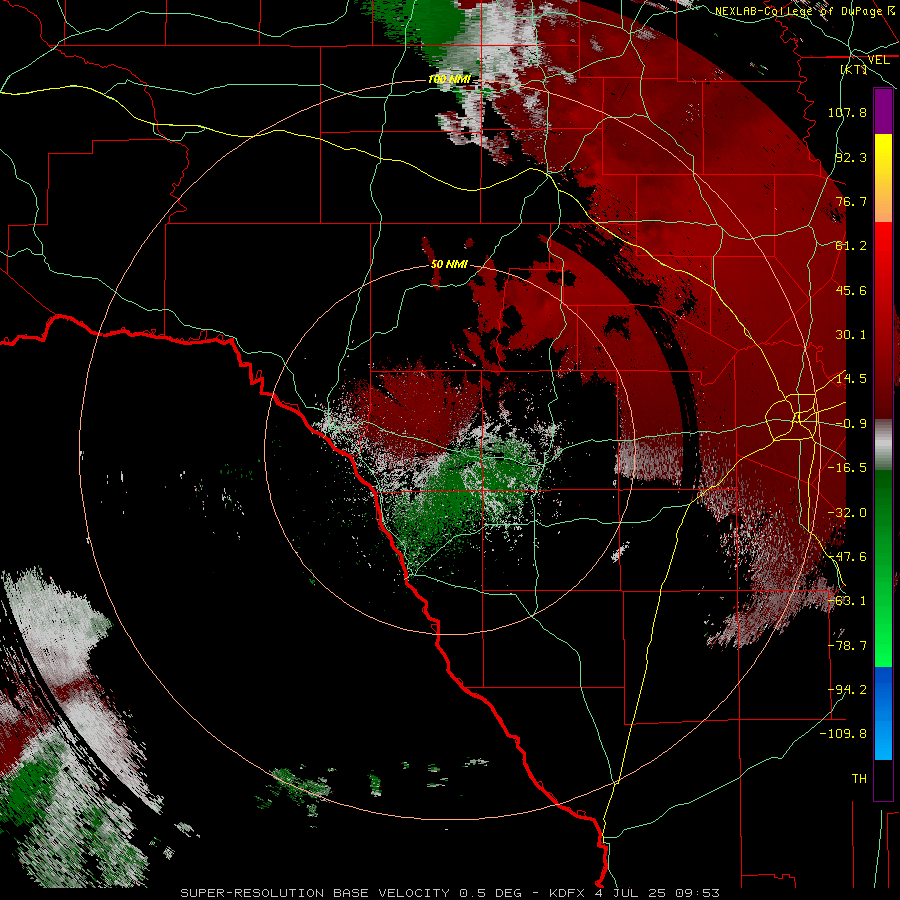Viewport: 900px width, 900px height.
Task: Click the 30.1 velocity scale value
Action: (851, 335)
